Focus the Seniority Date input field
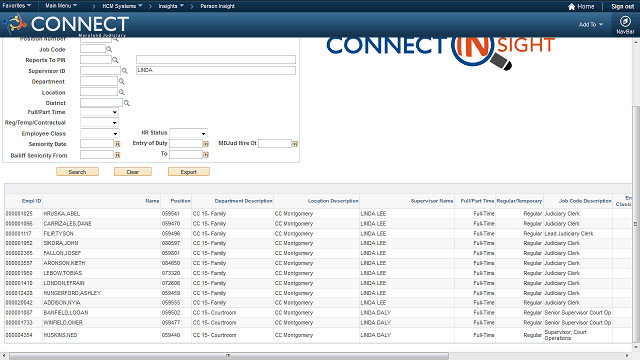Viewport: 640px width, 360px height. (x=97, y=144)
